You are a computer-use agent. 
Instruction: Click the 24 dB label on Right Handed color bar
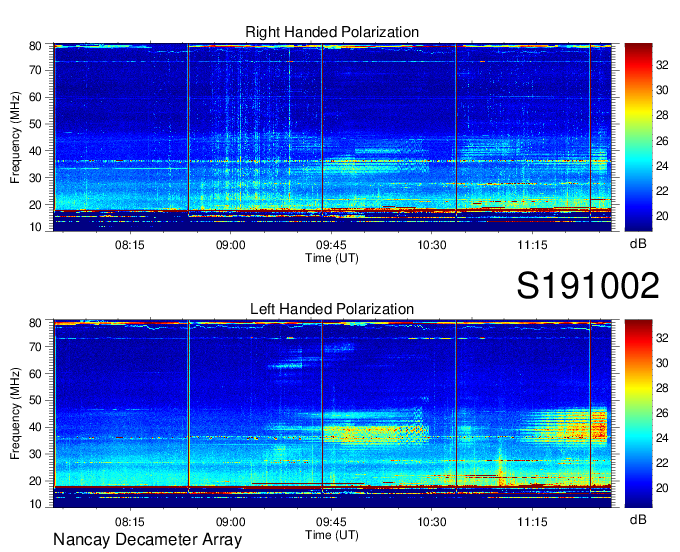click(662, 166)
